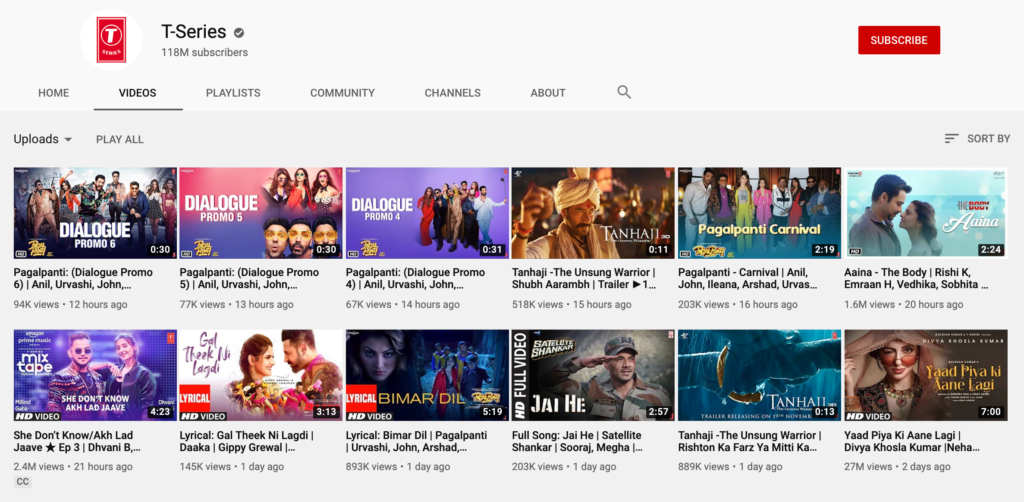Click the 0:11 duration badge
Screen dimensions: 1024x502
[658, 249]
